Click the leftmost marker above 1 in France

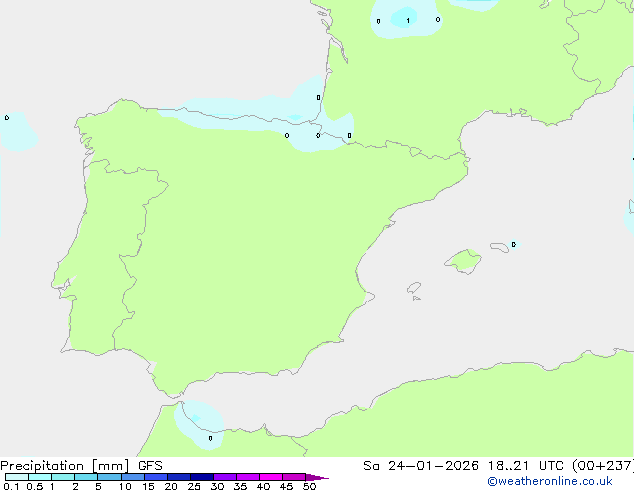(x=378, y=20)
